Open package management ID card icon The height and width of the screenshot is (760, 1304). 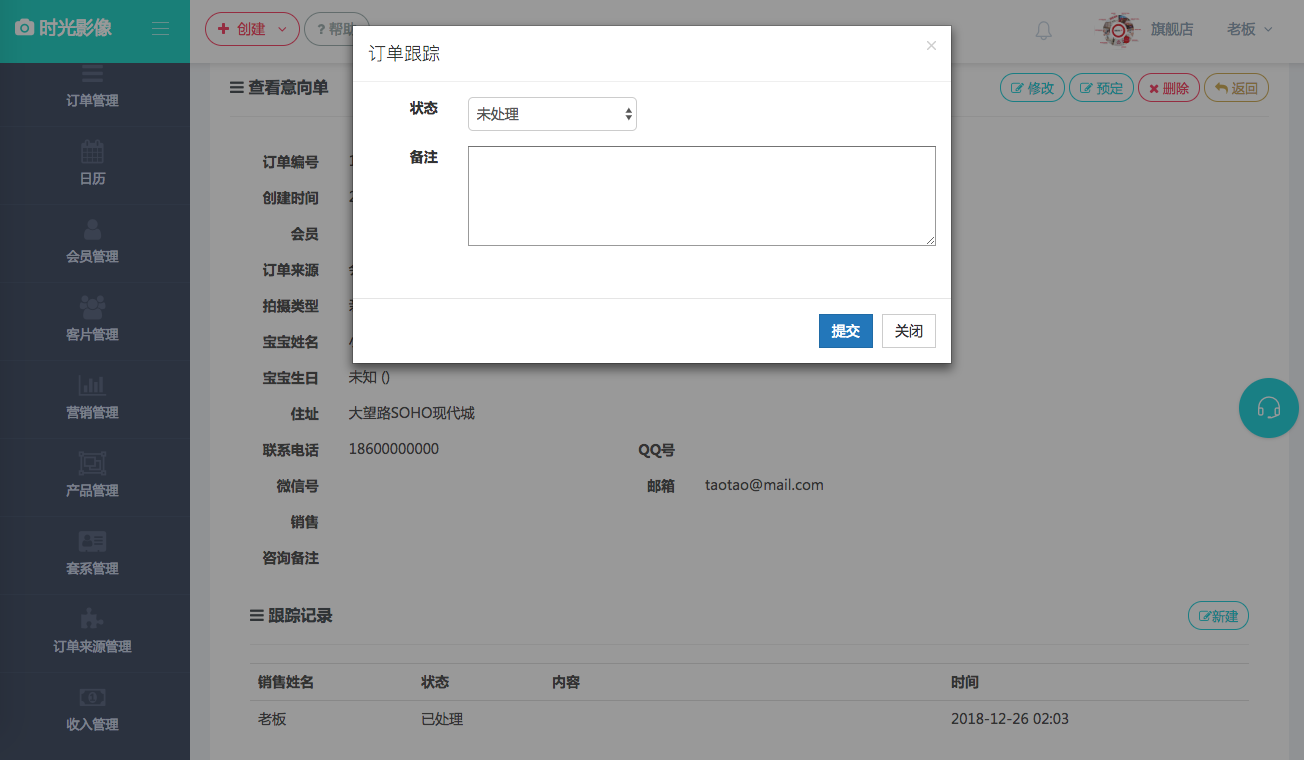pos(92,541)
